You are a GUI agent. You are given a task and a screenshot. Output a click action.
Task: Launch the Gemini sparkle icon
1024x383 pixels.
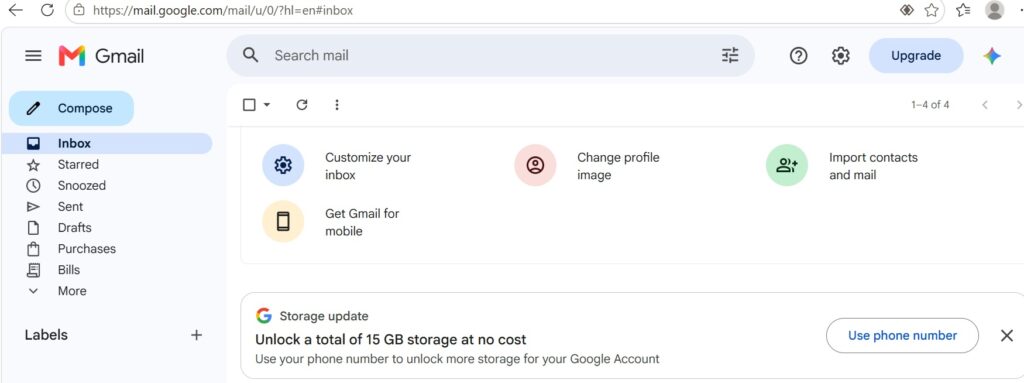(991, 56)
